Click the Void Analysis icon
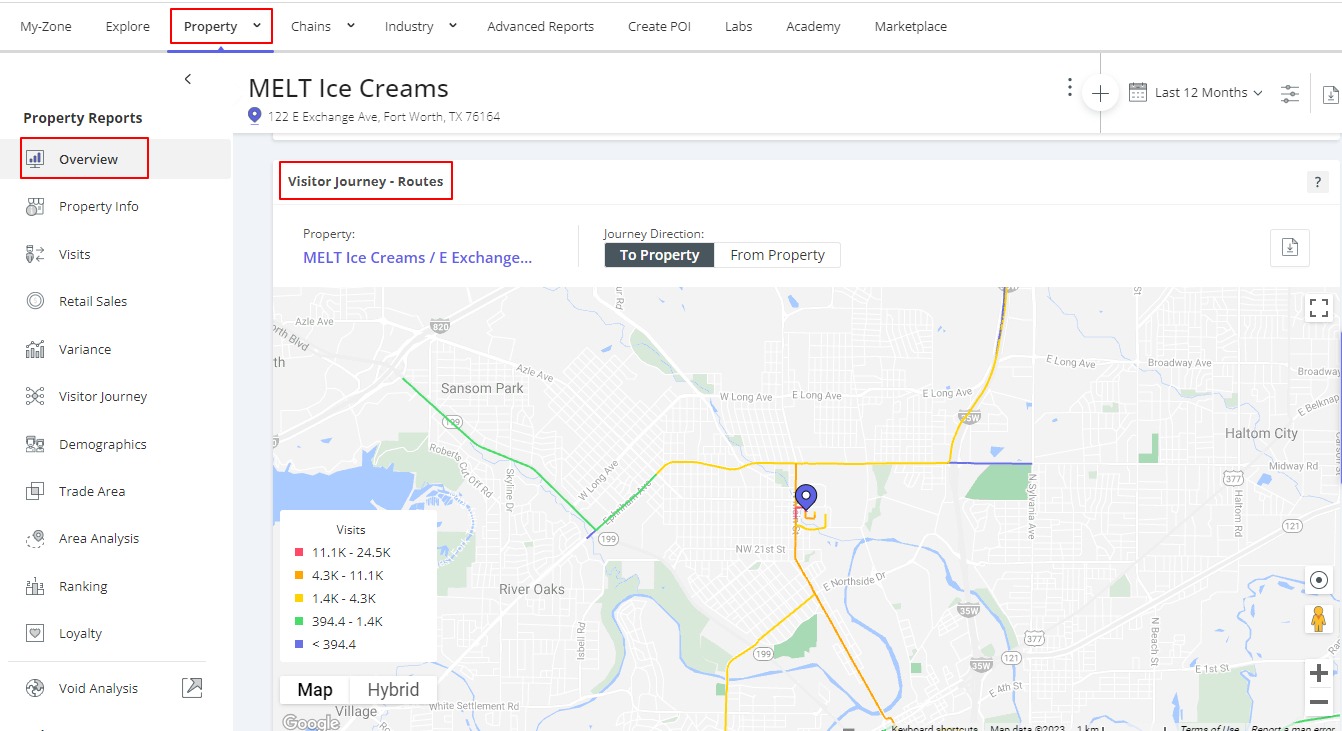Screen dimensions: 1342x731 (35, 688)
